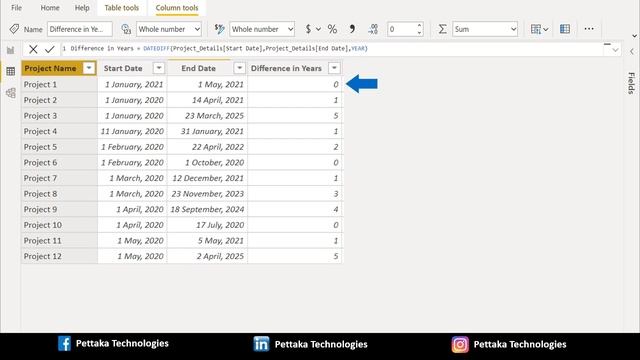Open the Help tab
The image size is (640, 360).
82,8
